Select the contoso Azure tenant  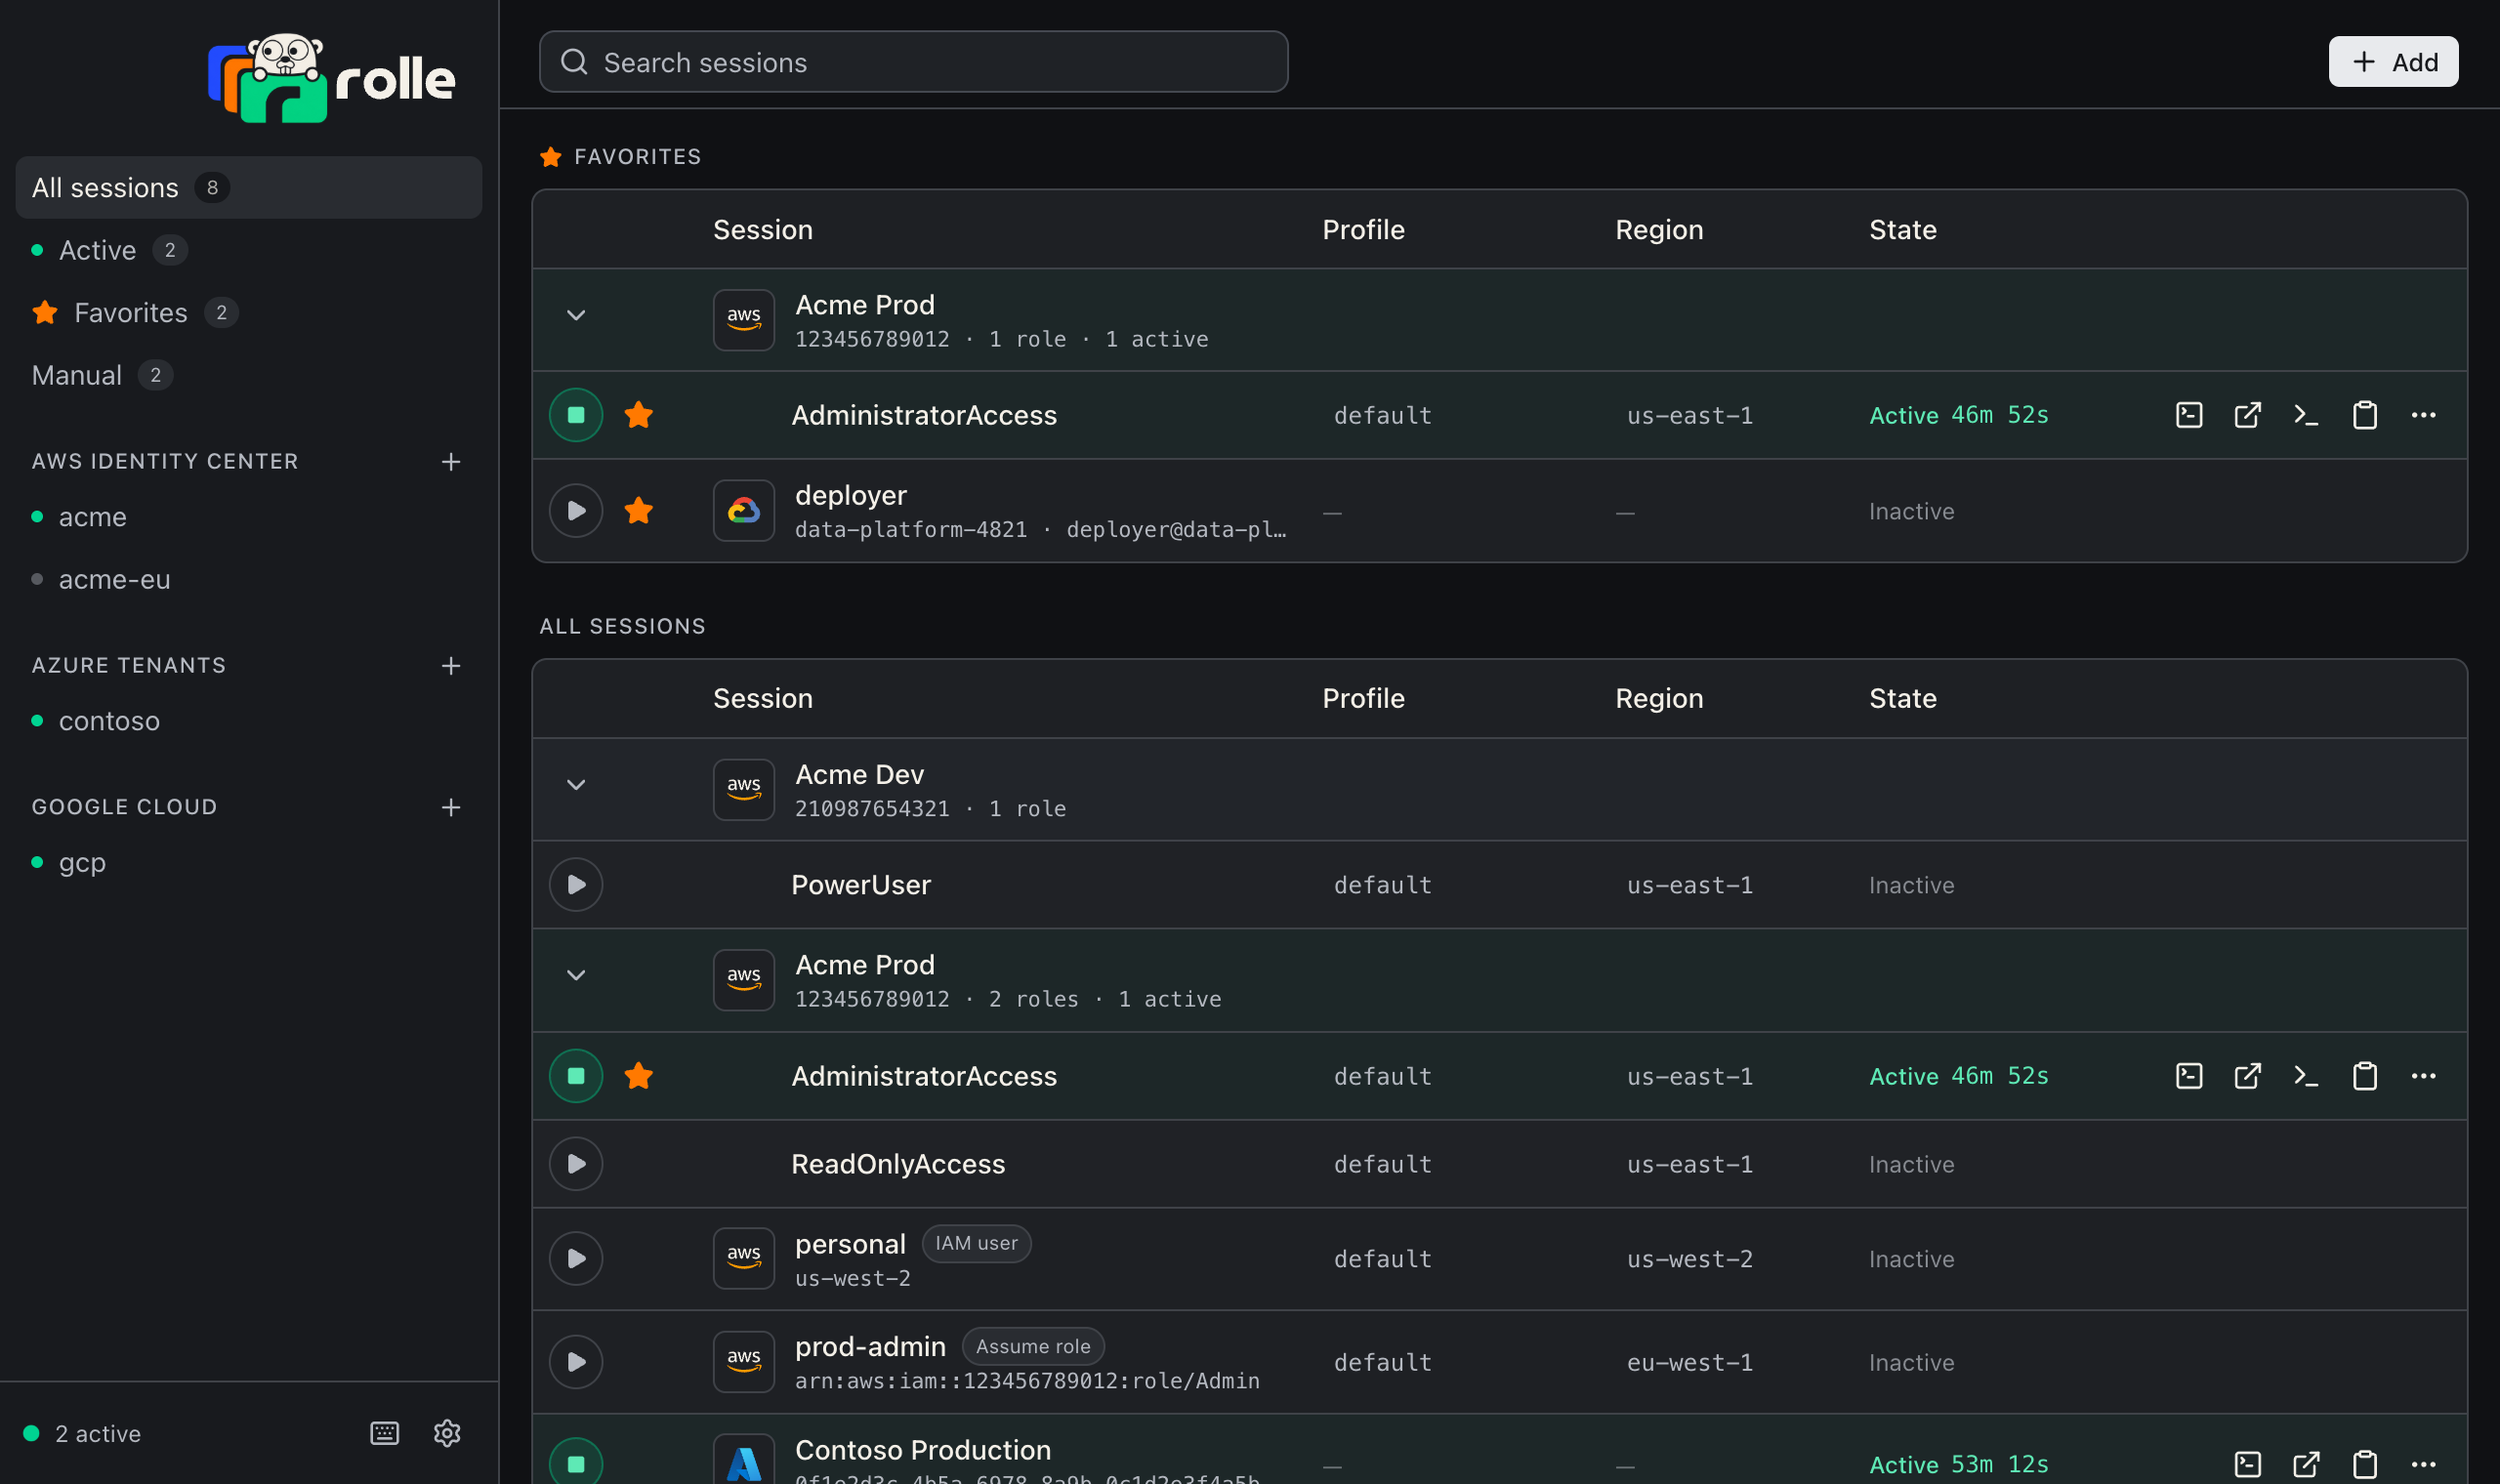click(x=249, y=721)
